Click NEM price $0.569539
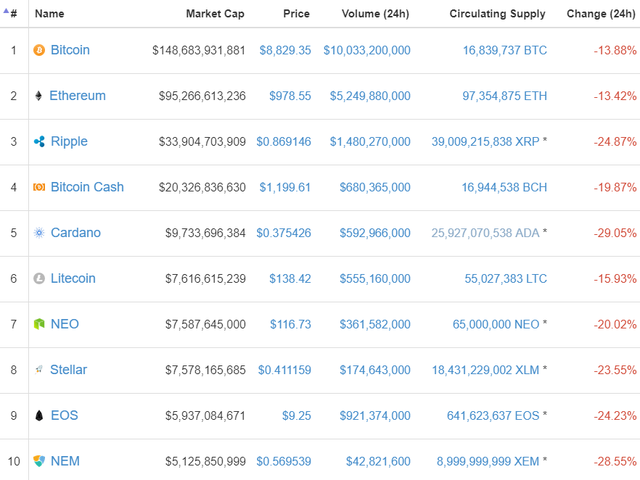 [284, 462]
